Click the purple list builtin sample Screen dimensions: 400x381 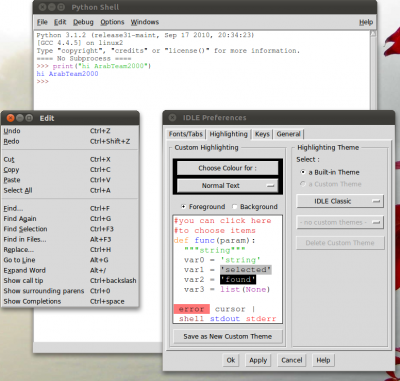230,289
